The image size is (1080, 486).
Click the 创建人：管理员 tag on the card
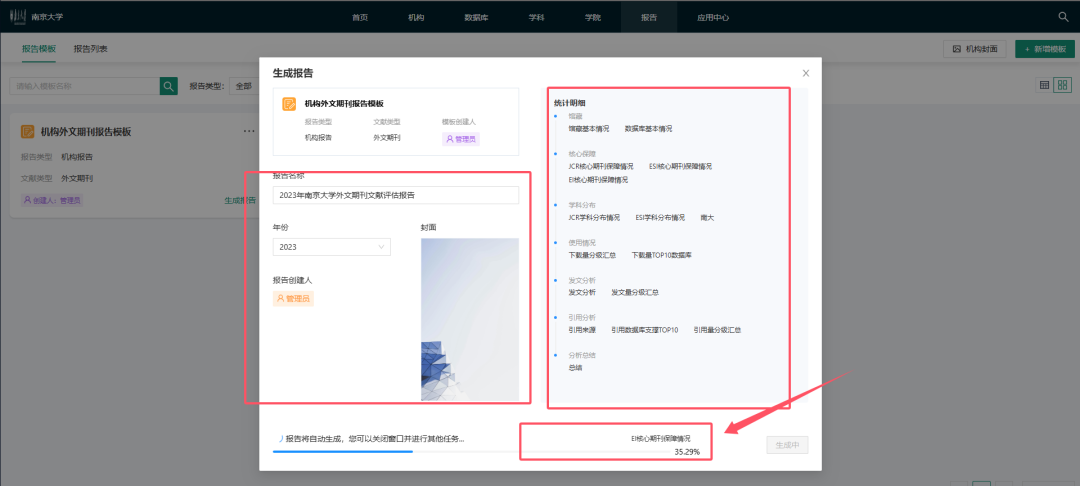[52, 200]
